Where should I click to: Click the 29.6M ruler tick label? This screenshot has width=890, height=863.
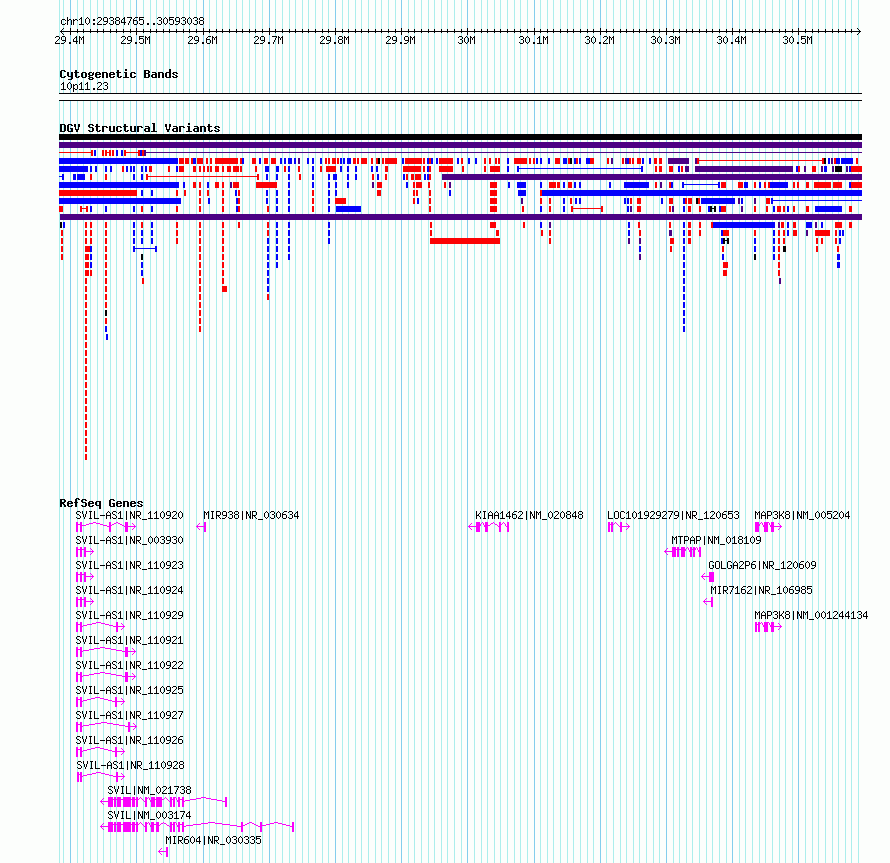coord(203,40)
